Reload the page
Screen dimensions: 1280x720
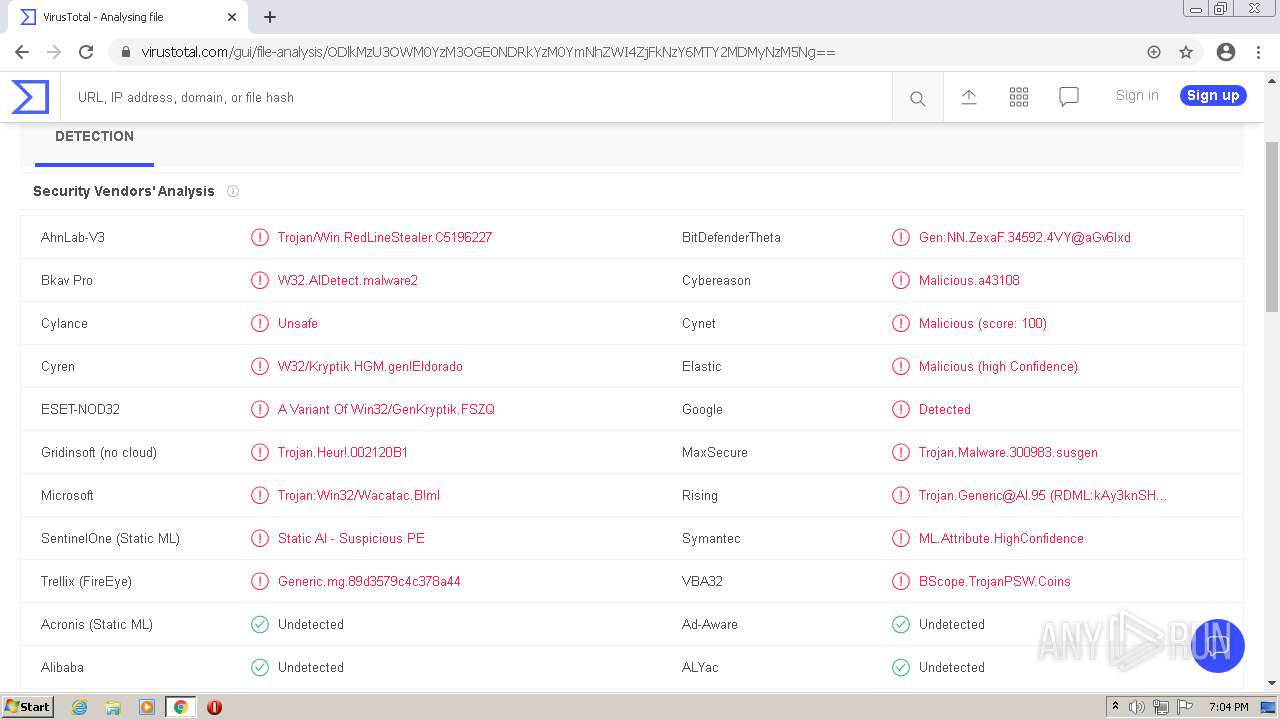[x=86, y=52]
